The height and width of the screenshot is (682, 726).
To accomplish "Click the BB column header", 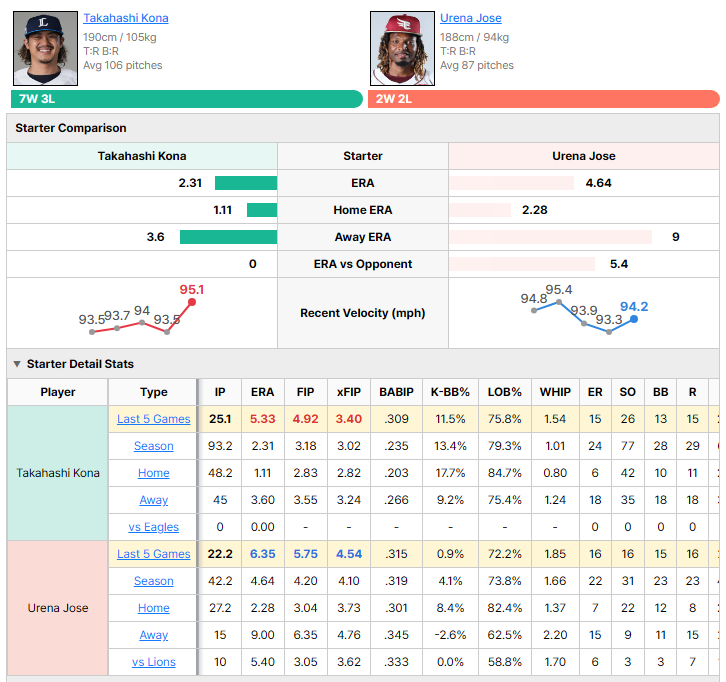I will [660, 392].
